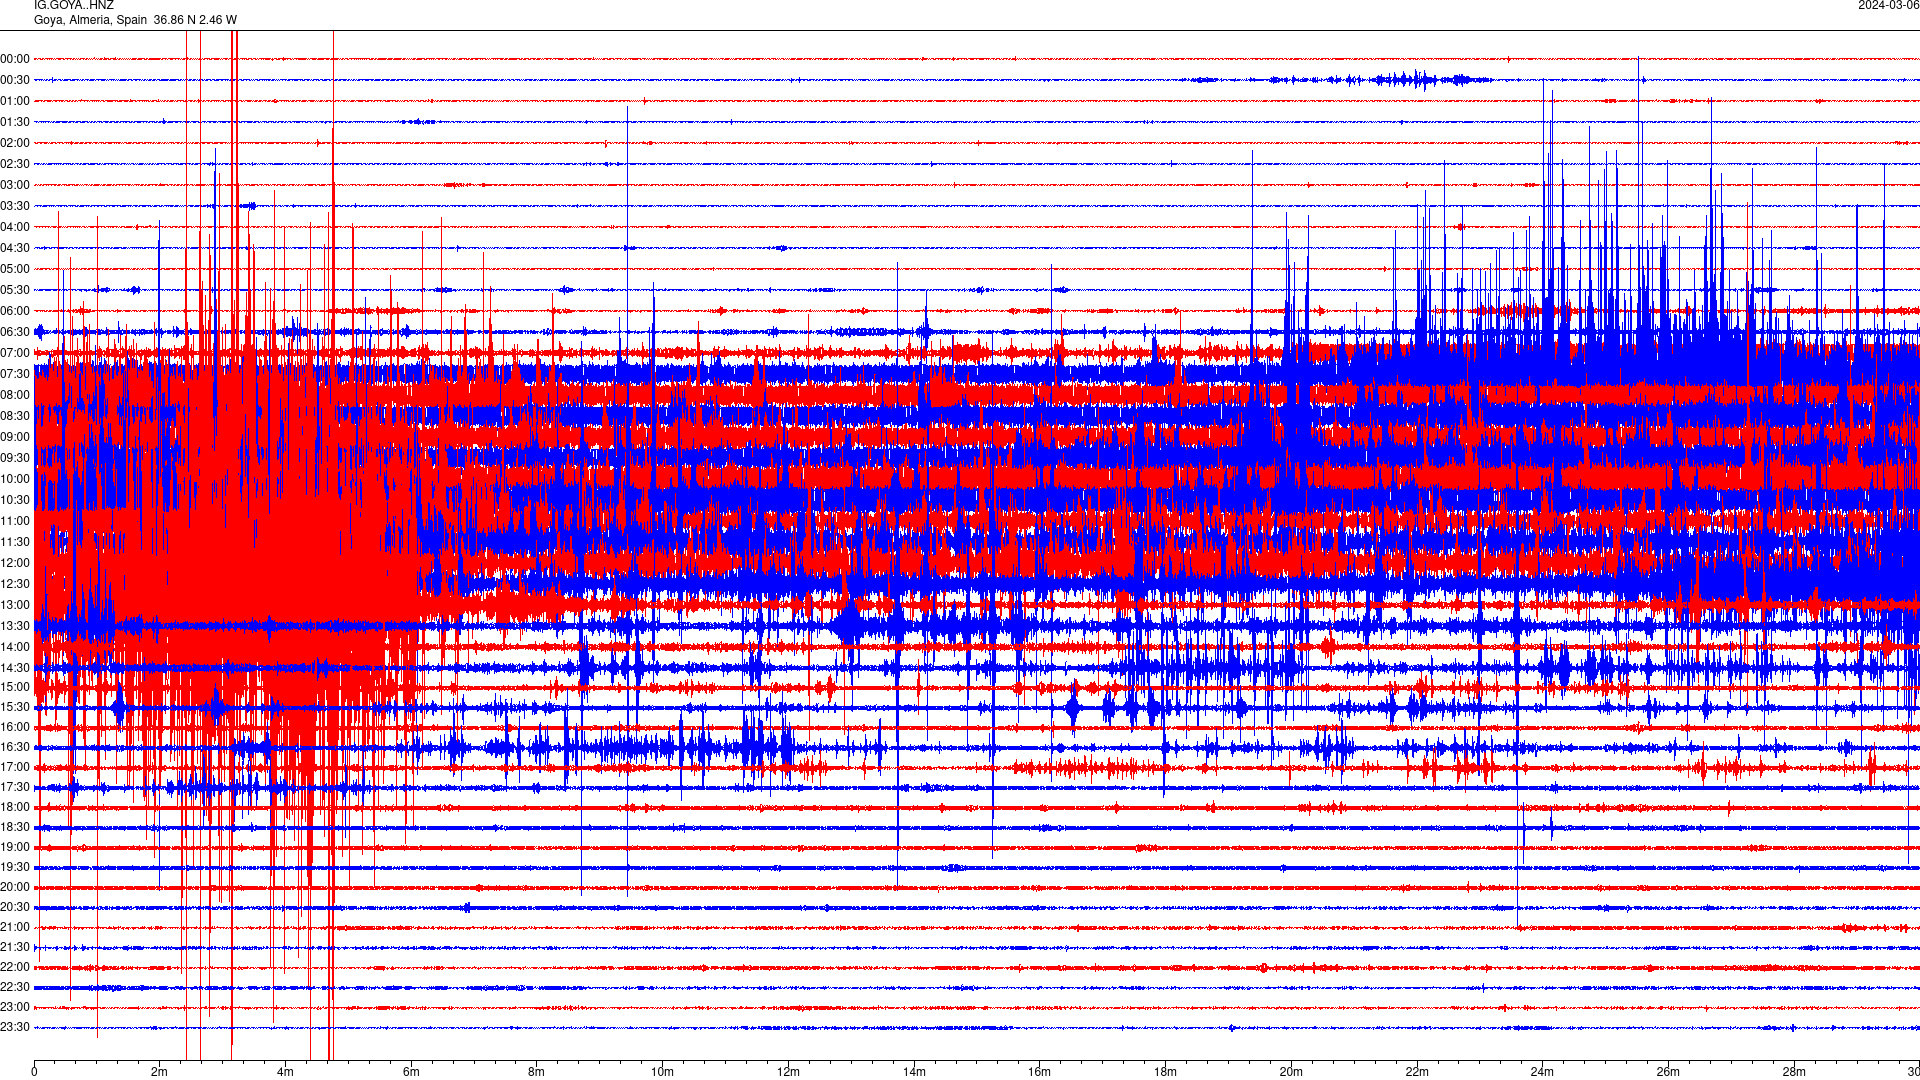This screenshot has width=1920, height=1080.
Task: Select the 01:00 row time label
Action: 15,101
